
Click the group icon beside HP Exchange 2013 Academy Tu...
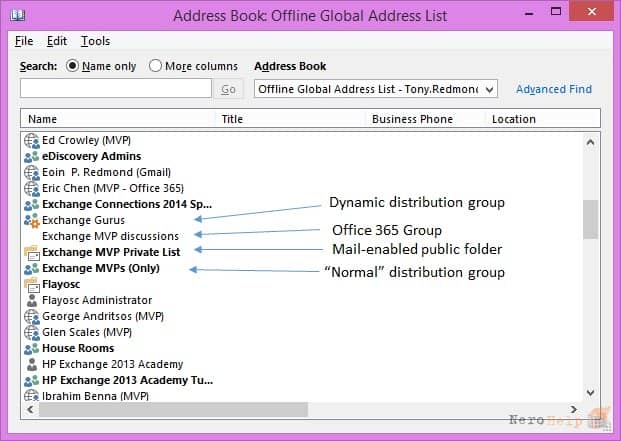point(32,381)
